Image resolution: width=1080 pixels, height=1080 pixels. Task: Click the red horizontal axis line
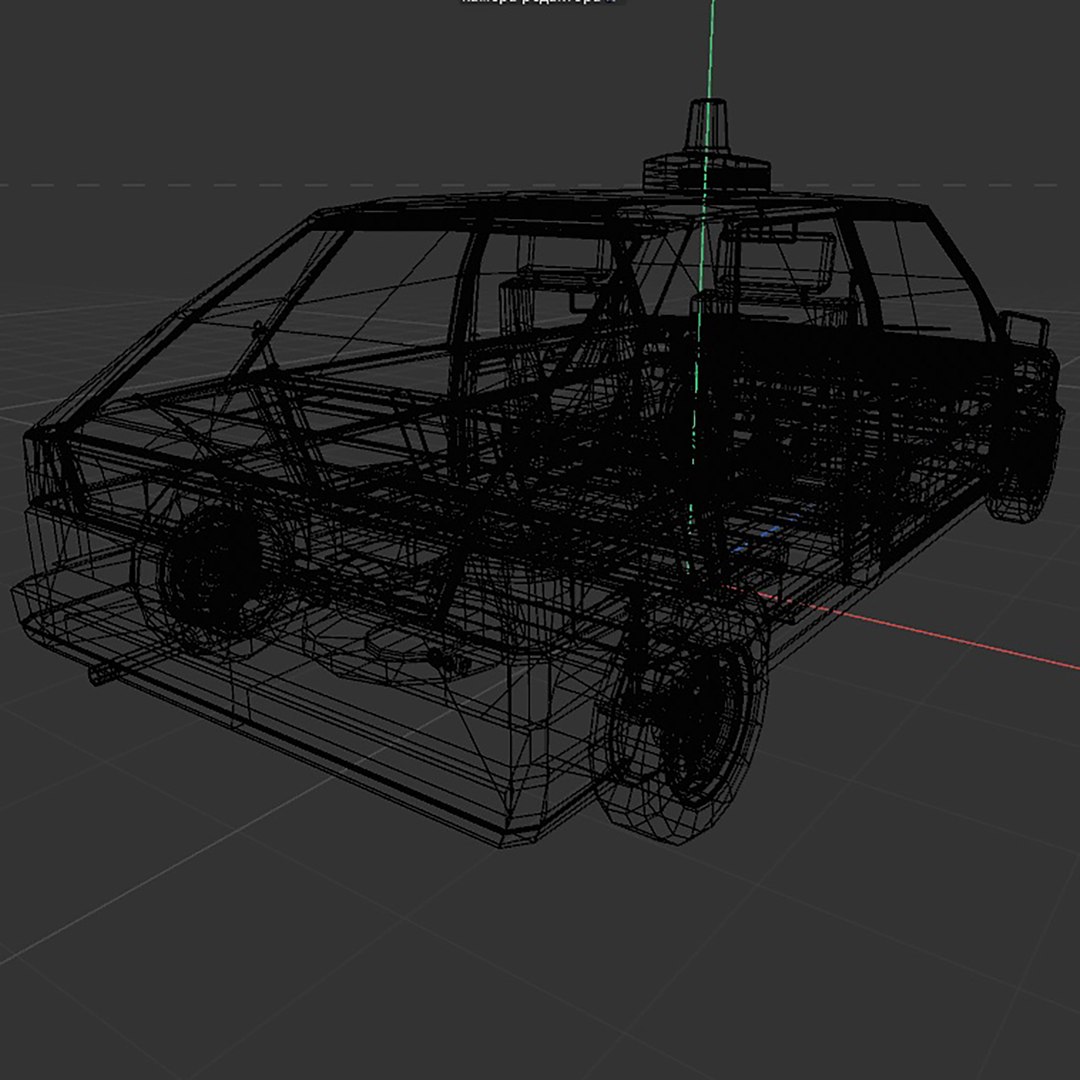coord(902,626)
